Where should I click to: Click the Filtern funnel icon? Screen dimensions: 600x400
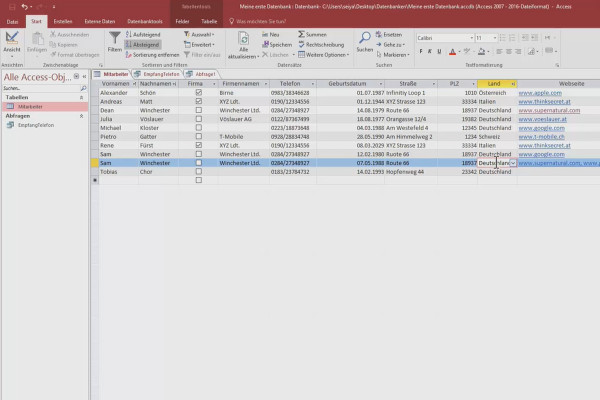click(114, 38)
